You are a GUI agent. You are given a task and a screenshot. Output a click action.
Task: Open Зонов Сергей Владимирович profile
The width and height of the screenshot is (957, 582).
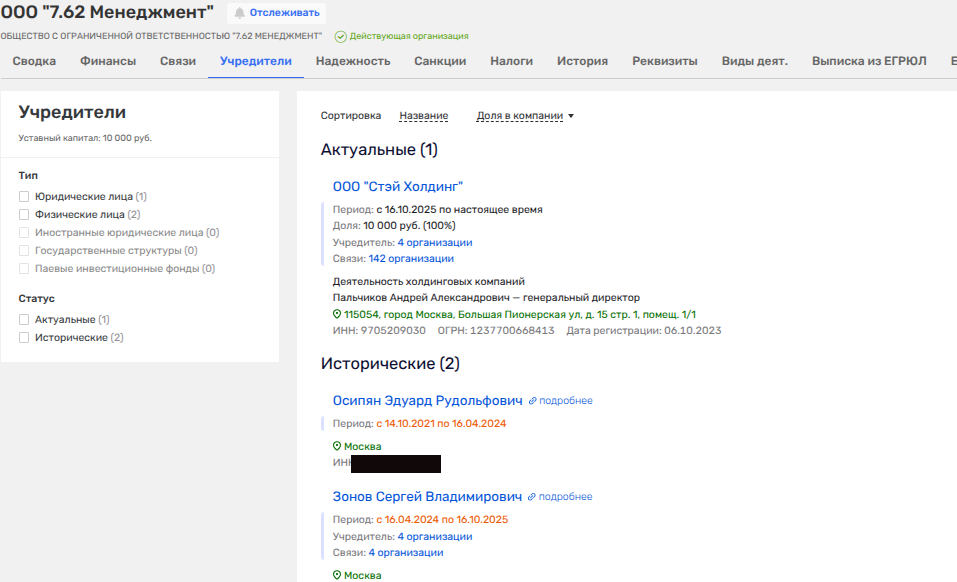click(427, 497)
